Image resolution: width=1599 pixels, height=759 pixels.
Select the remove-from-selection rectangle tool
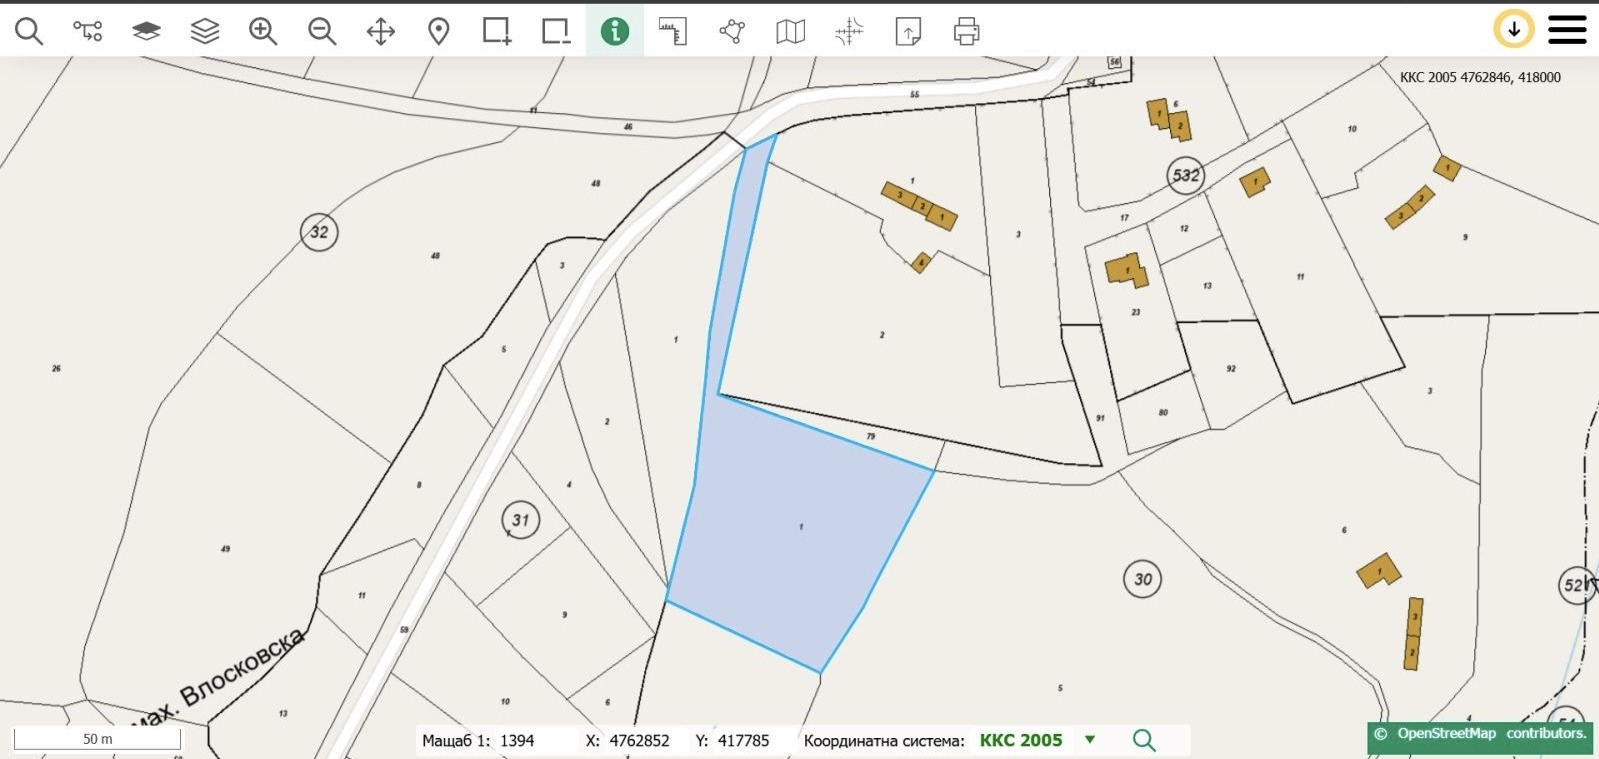(556, 31)
